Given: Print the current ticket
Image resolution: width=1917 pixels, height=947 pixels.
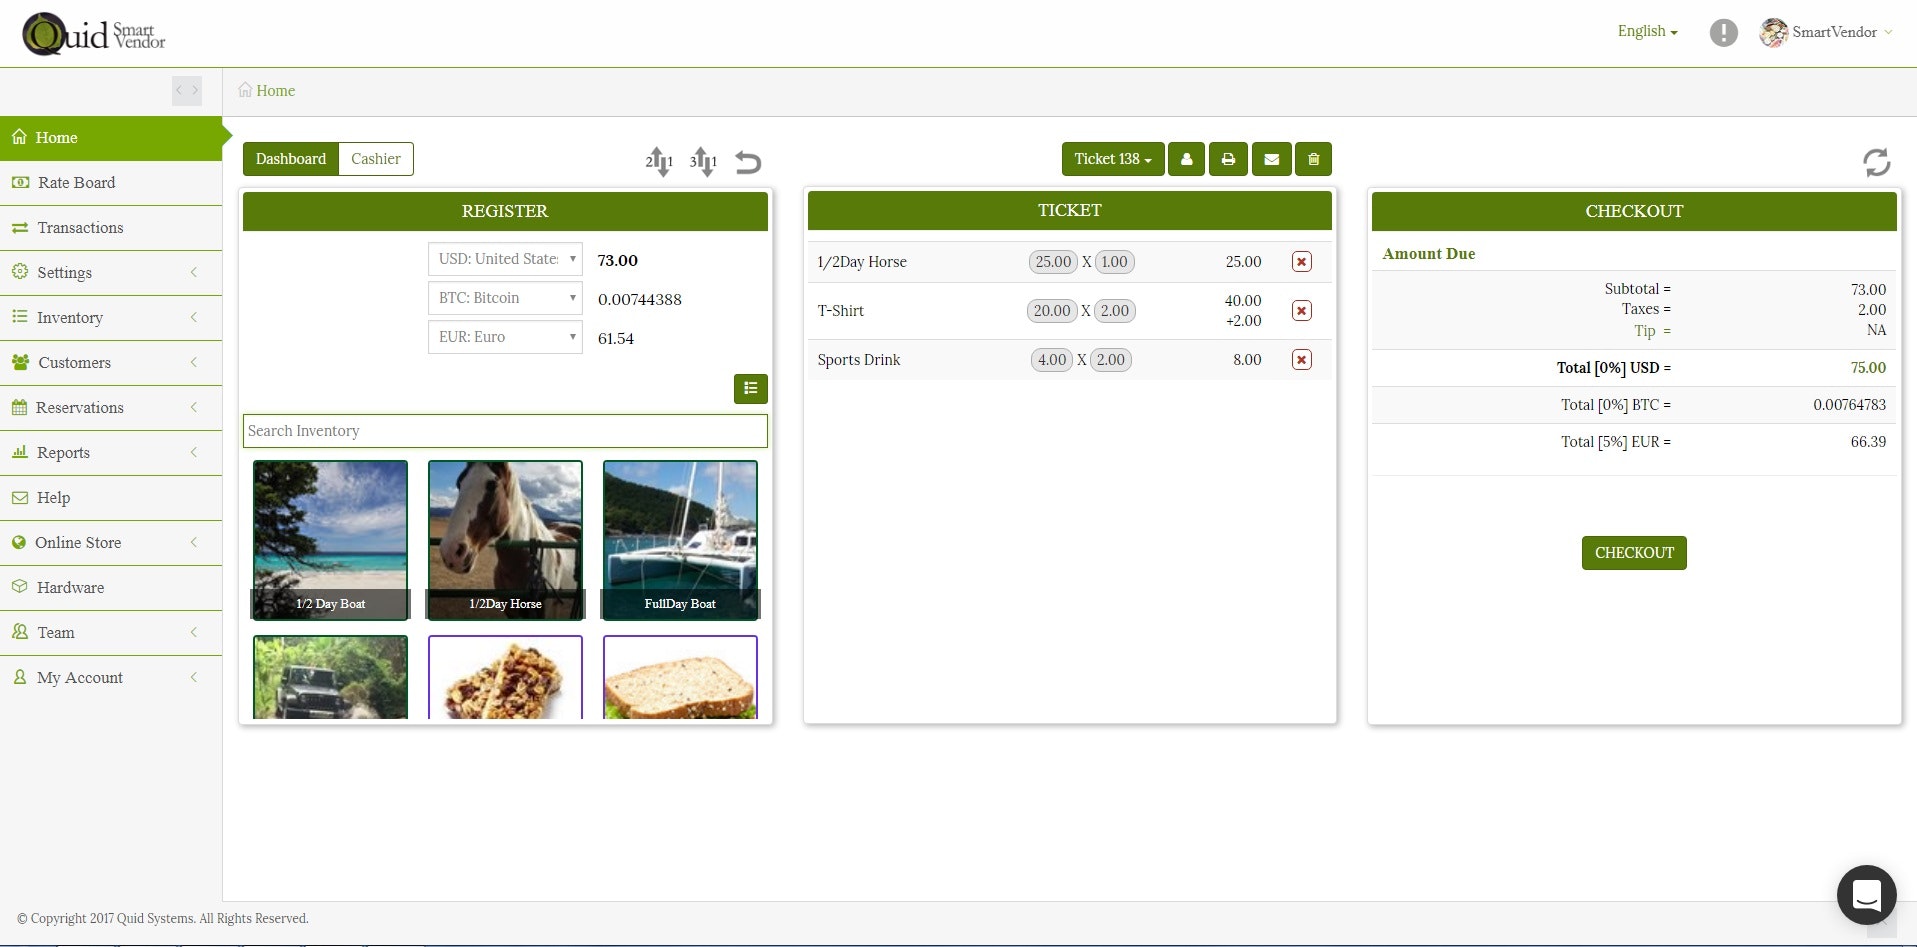Looking at the screenshot, I should coord(1228,159).
